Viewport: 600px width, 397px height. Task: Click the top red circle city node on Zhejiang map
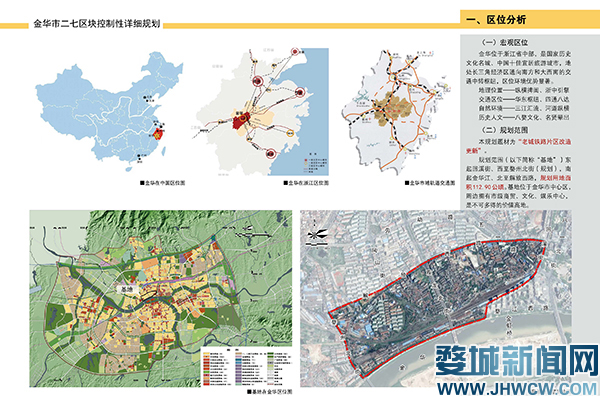tap(295, 52)
